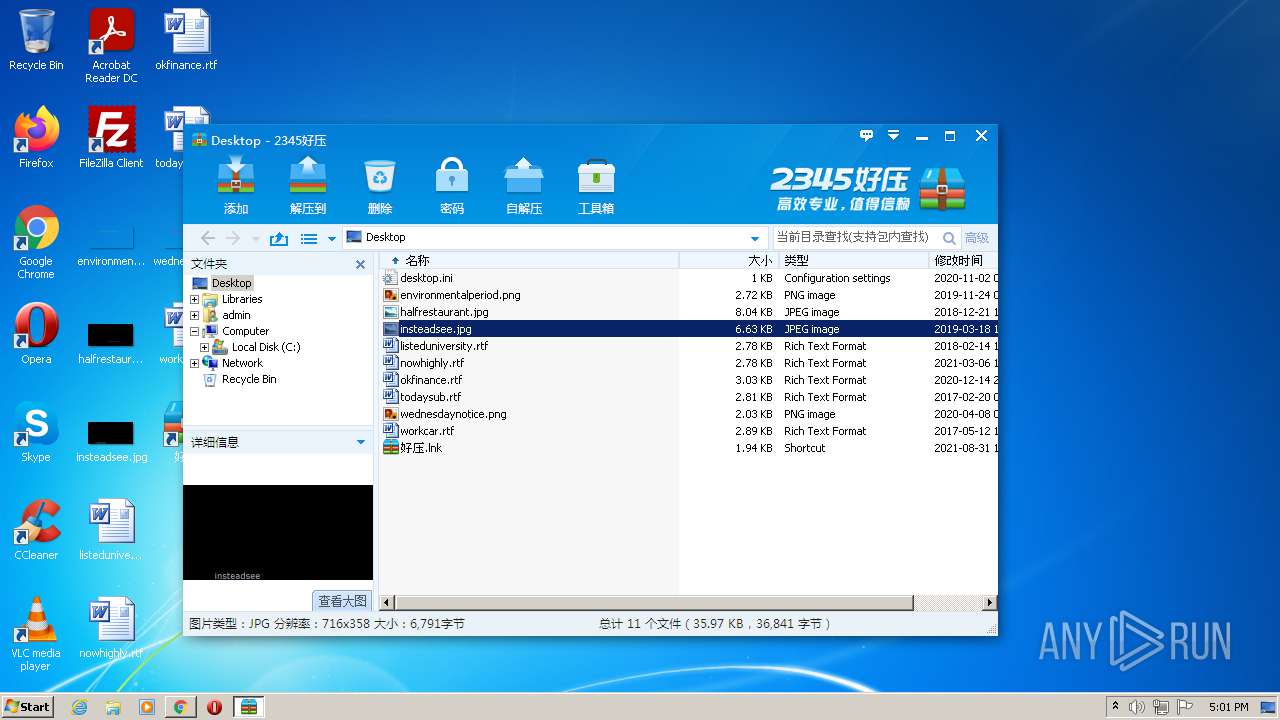
Task: Click the instreadsee preview thumbnail
Action: 278,532
